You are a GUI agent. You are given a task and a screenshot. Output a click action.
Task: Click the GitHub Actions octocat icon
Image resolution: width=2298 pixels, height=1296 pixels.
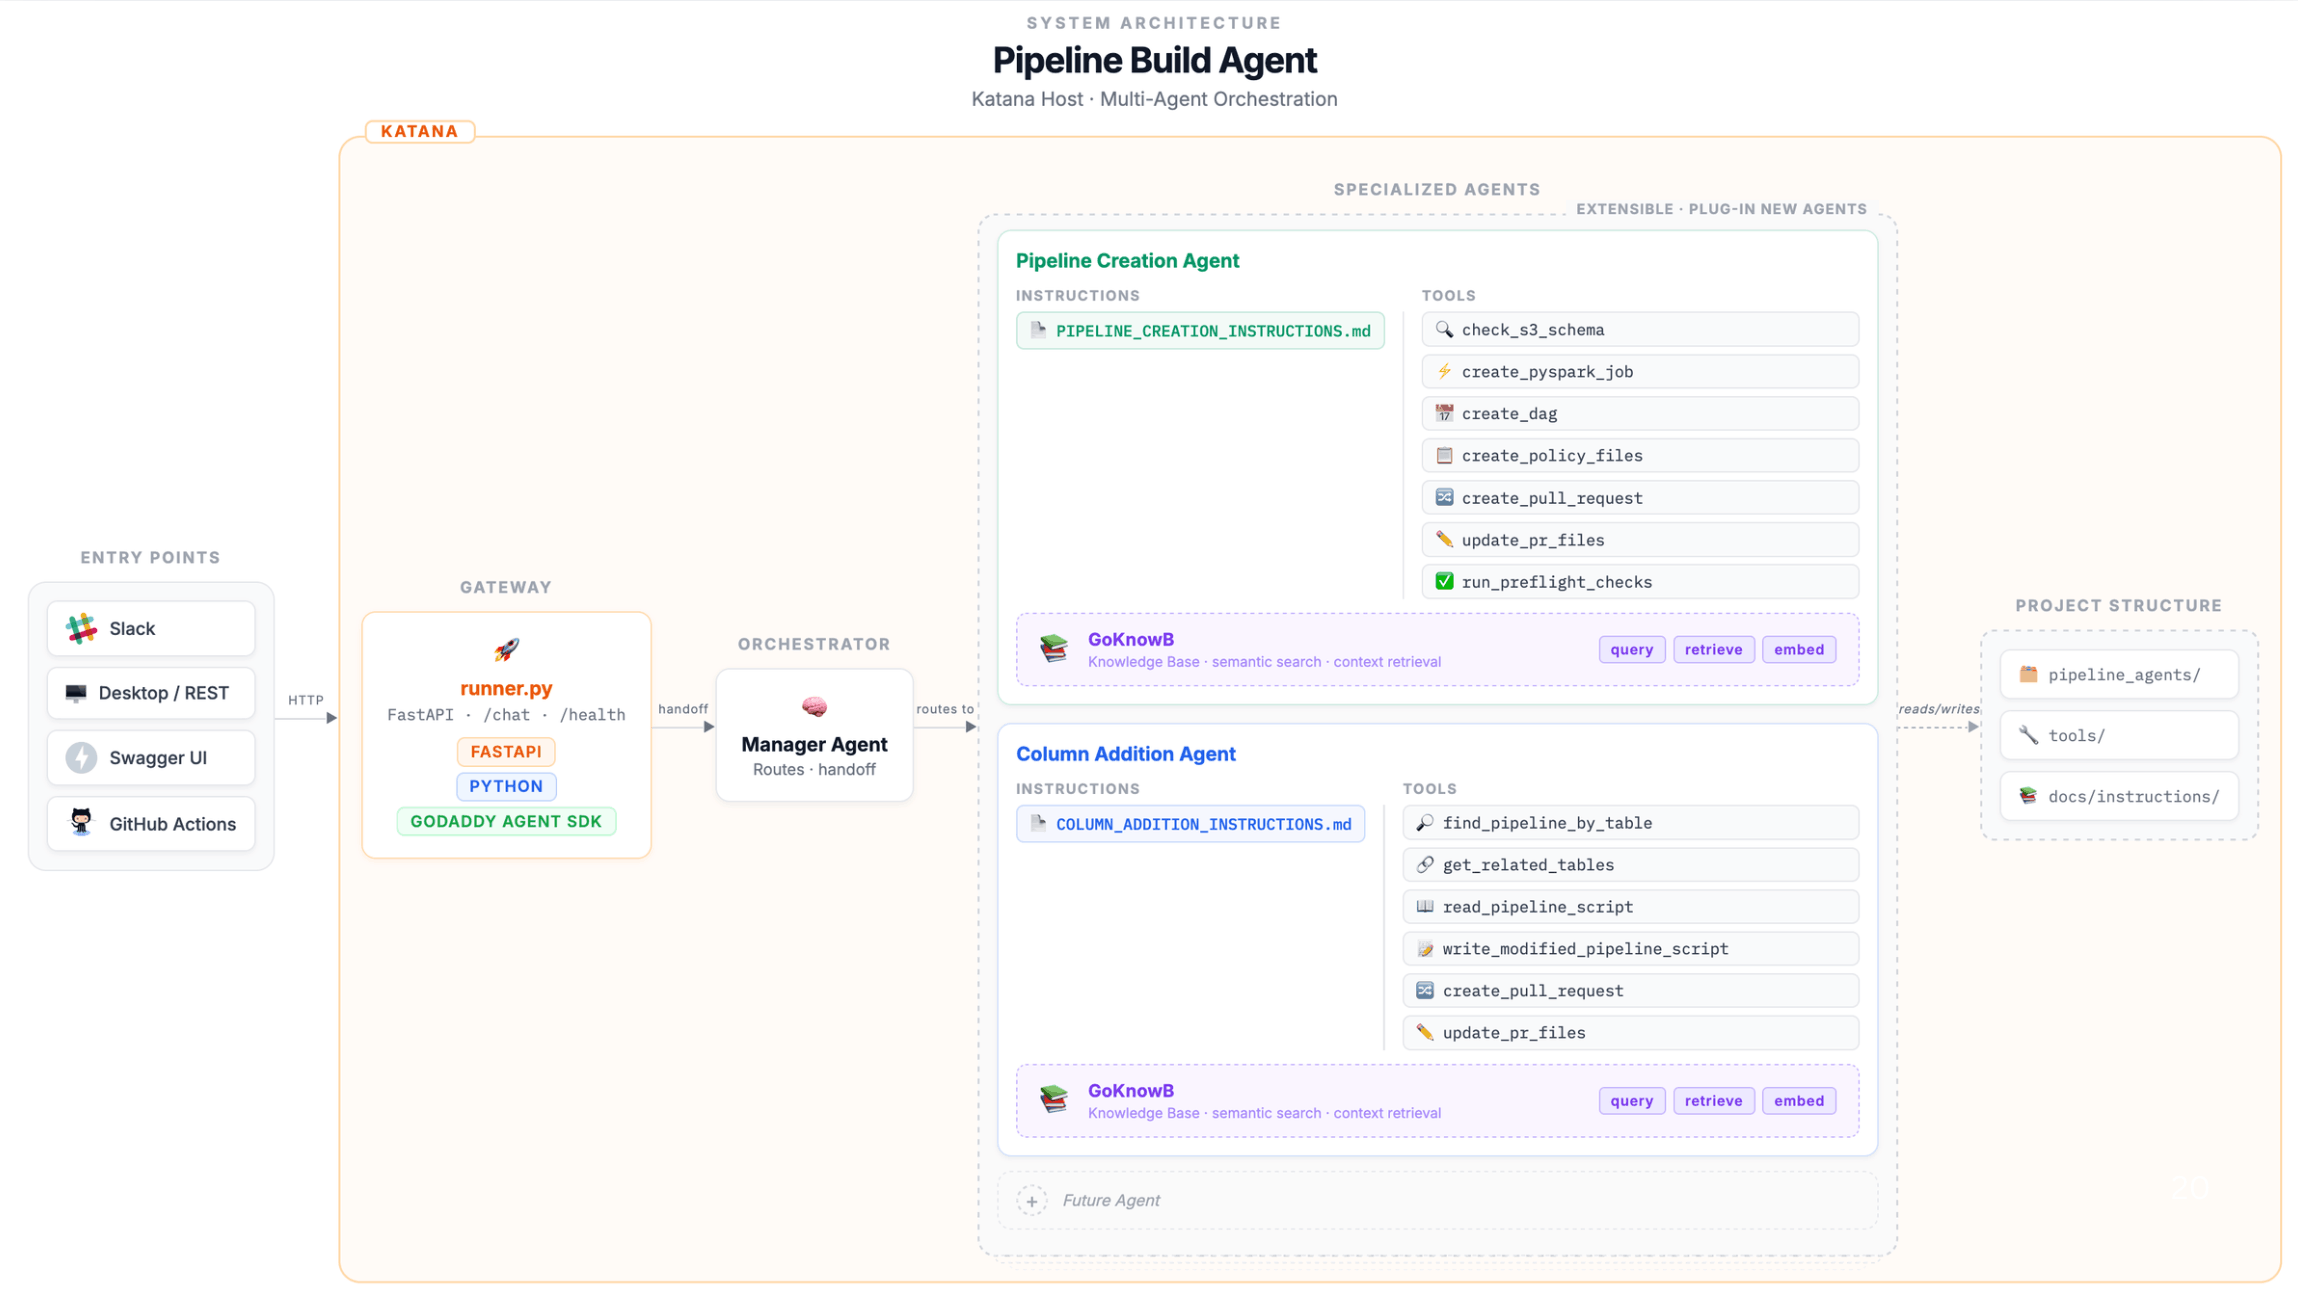tap(81, 823)
